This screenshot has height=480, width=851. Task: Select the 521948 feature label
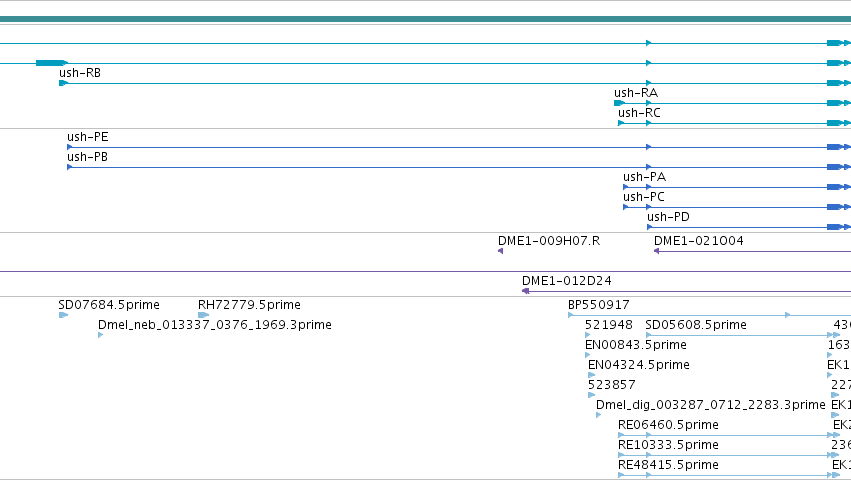(608, 325)
